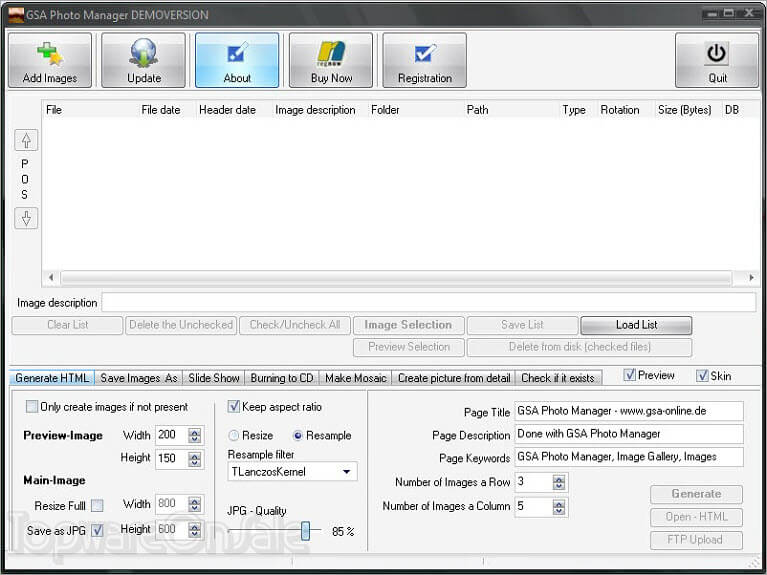Click the Open - HTML button
Viewport: 767px width, 575px height.
pyautogui.click(x=696, y=517)
